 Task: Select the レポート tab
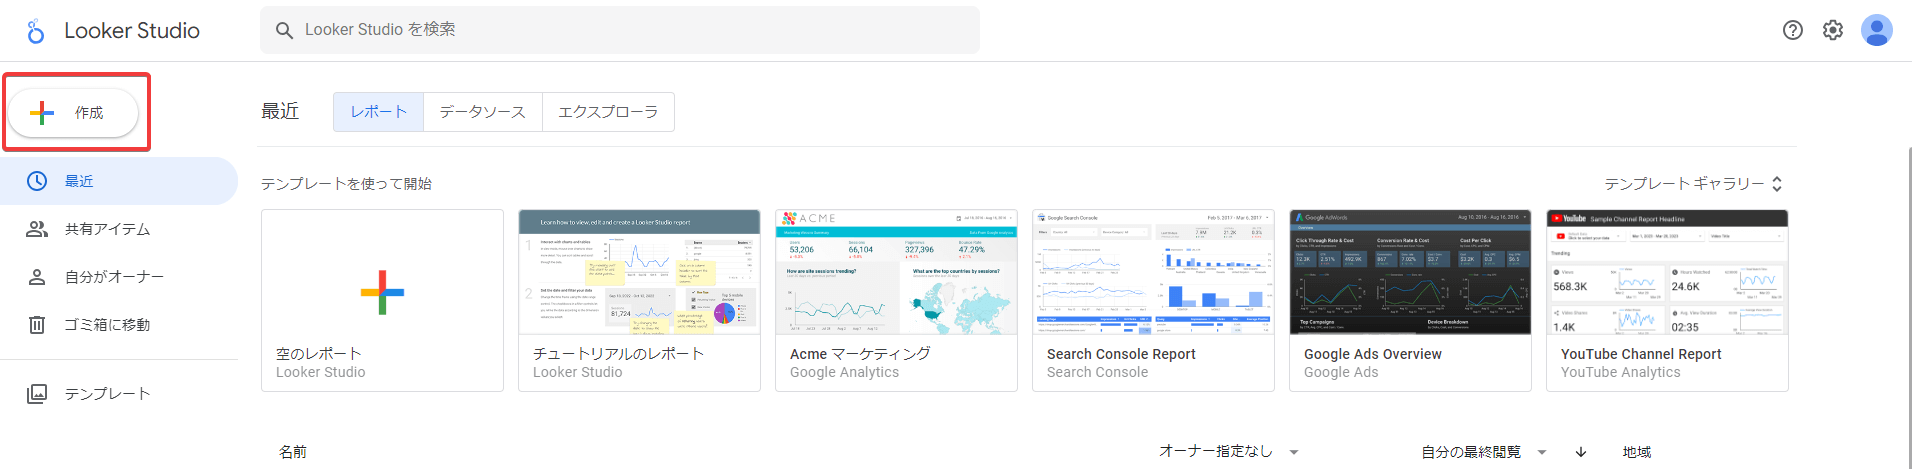[378, 112]
